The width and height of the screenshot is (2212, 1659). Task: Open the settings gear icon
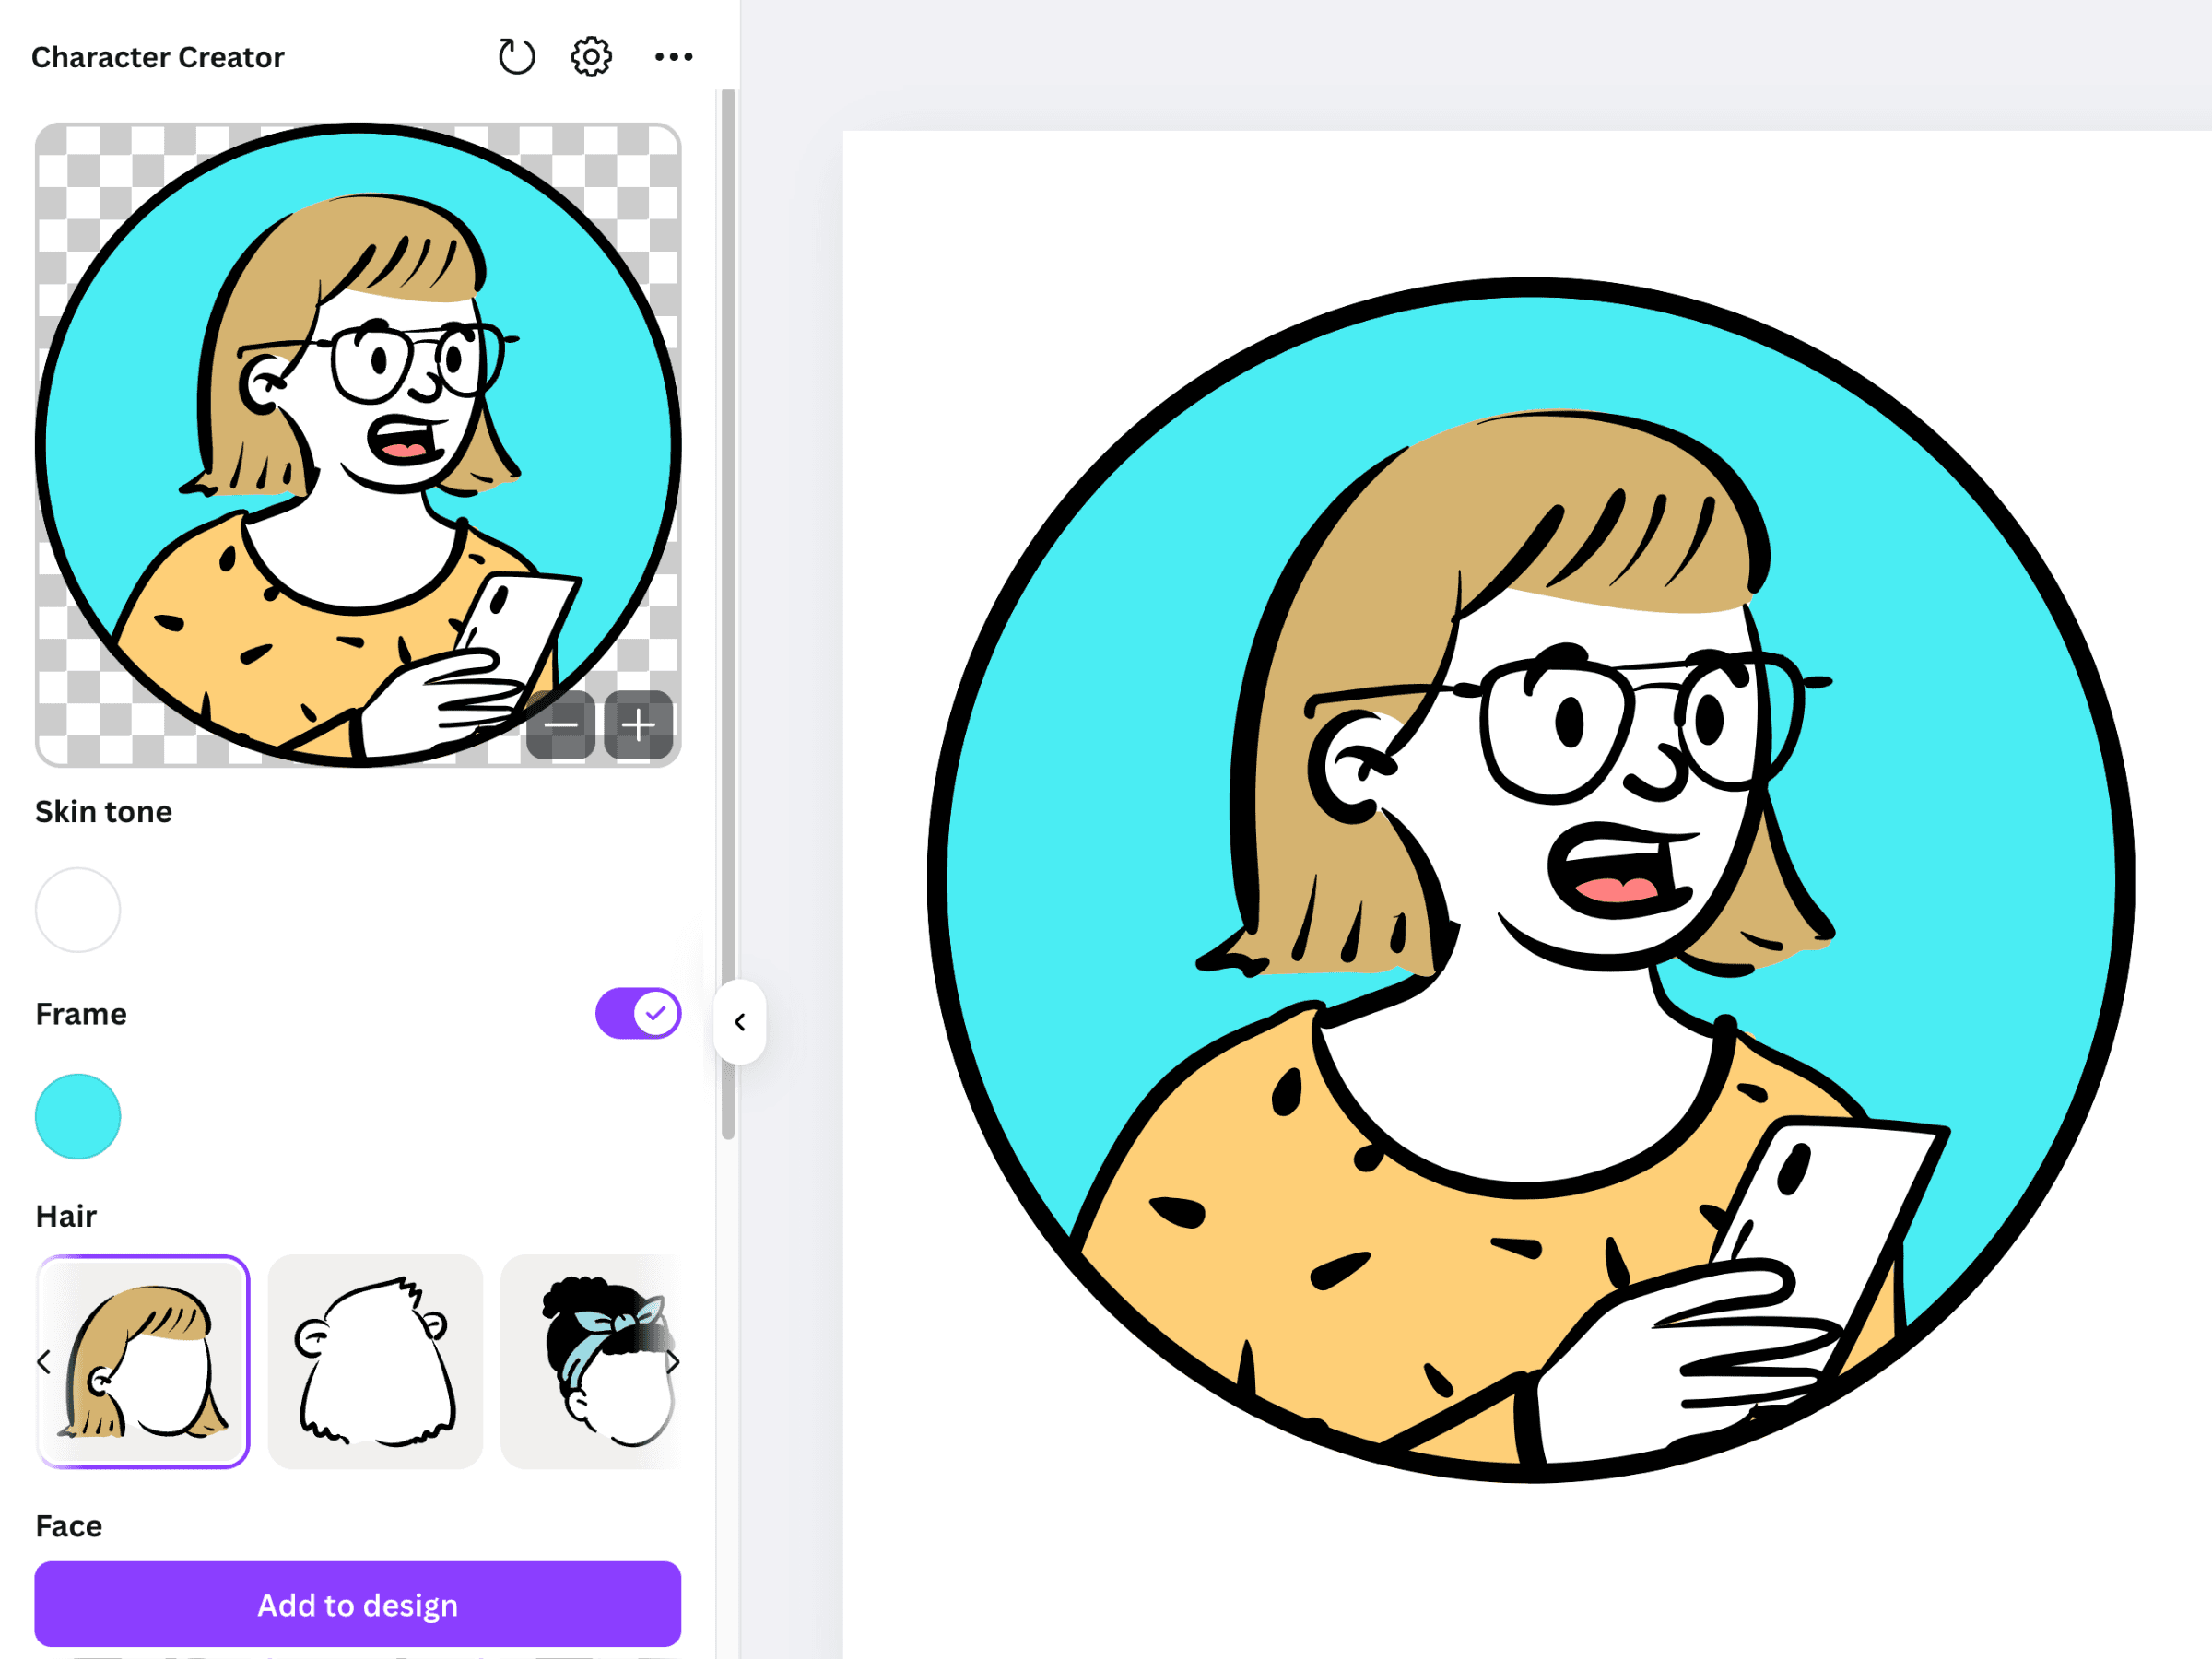coord(591,57)
